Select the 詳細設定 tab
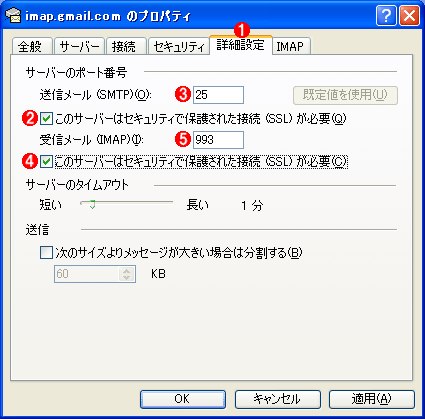 [241, 45]
